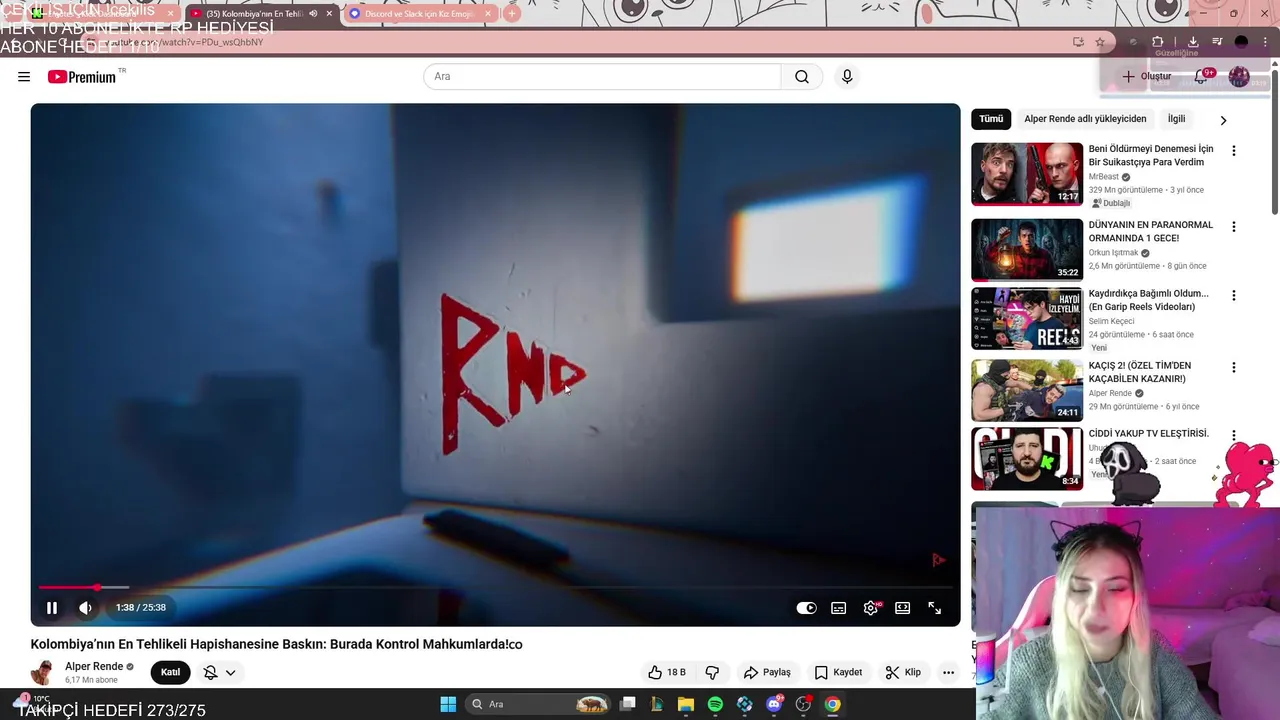Dislike the video
Screen dimensions: 1280x720
click(712, 672)
